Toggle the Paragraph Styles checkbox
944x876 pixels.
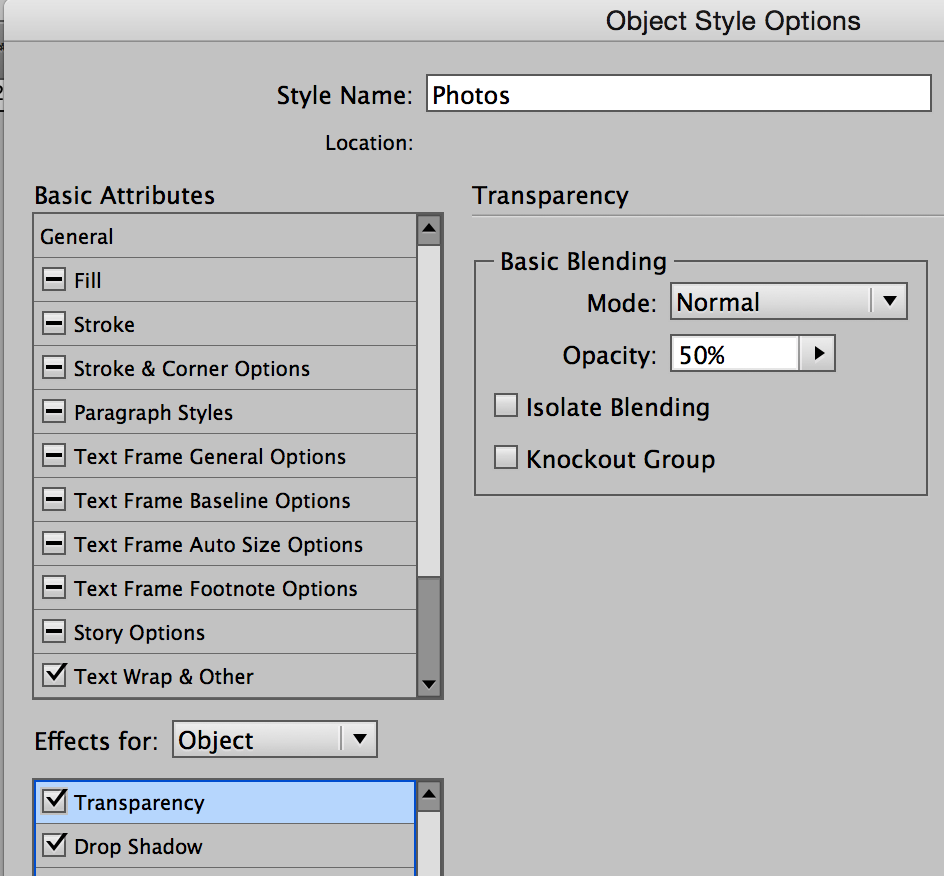54,412
